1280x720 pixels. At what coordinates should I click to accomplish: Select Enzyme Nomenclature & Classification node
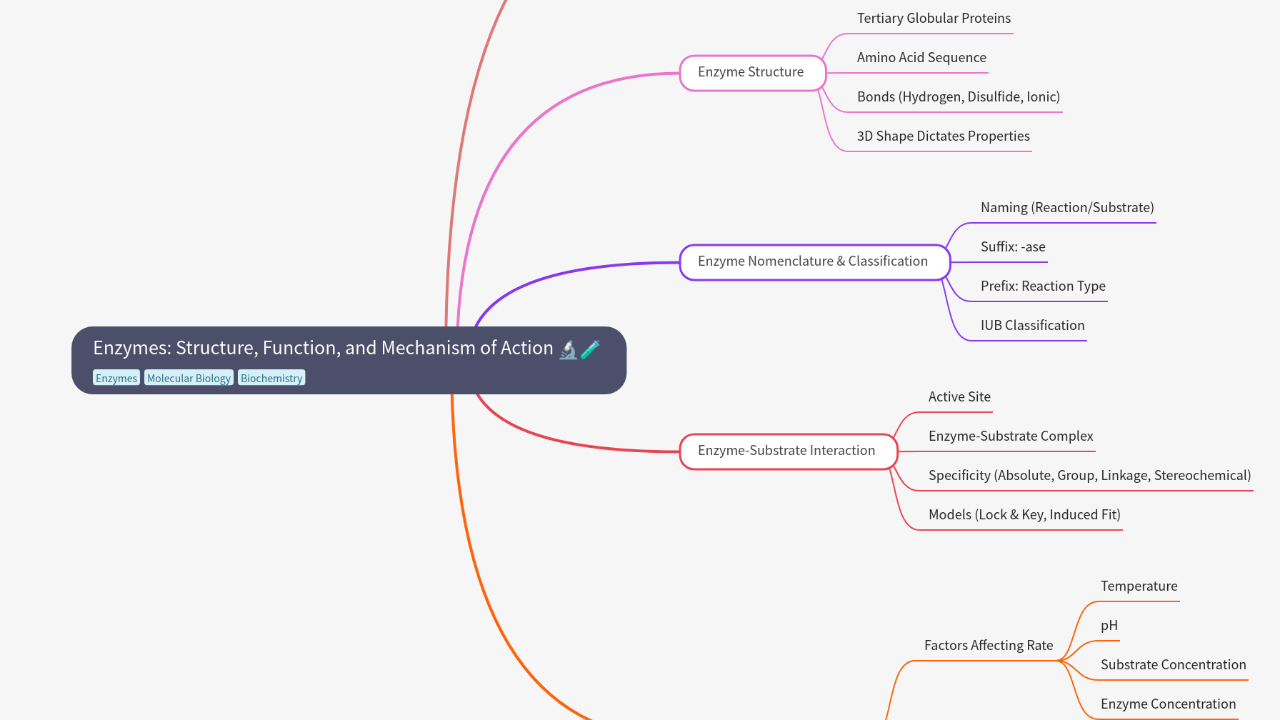(x=814, y=262)
